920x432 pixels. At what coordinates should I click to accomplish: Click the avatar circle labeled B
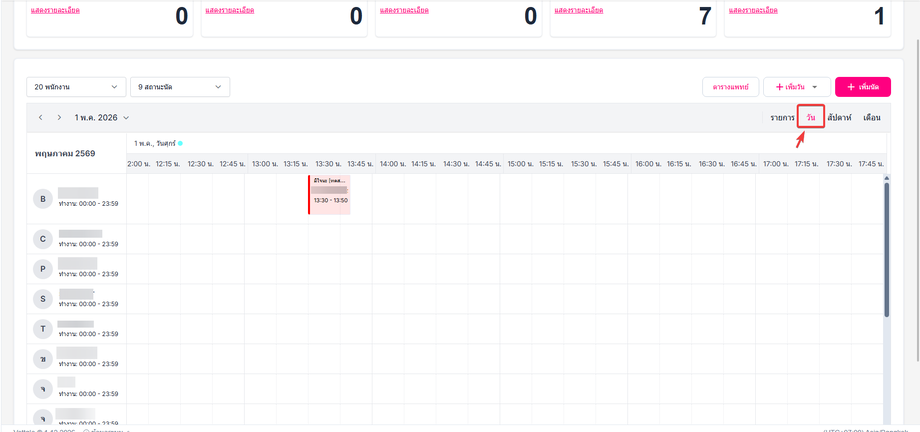(43, 199)
